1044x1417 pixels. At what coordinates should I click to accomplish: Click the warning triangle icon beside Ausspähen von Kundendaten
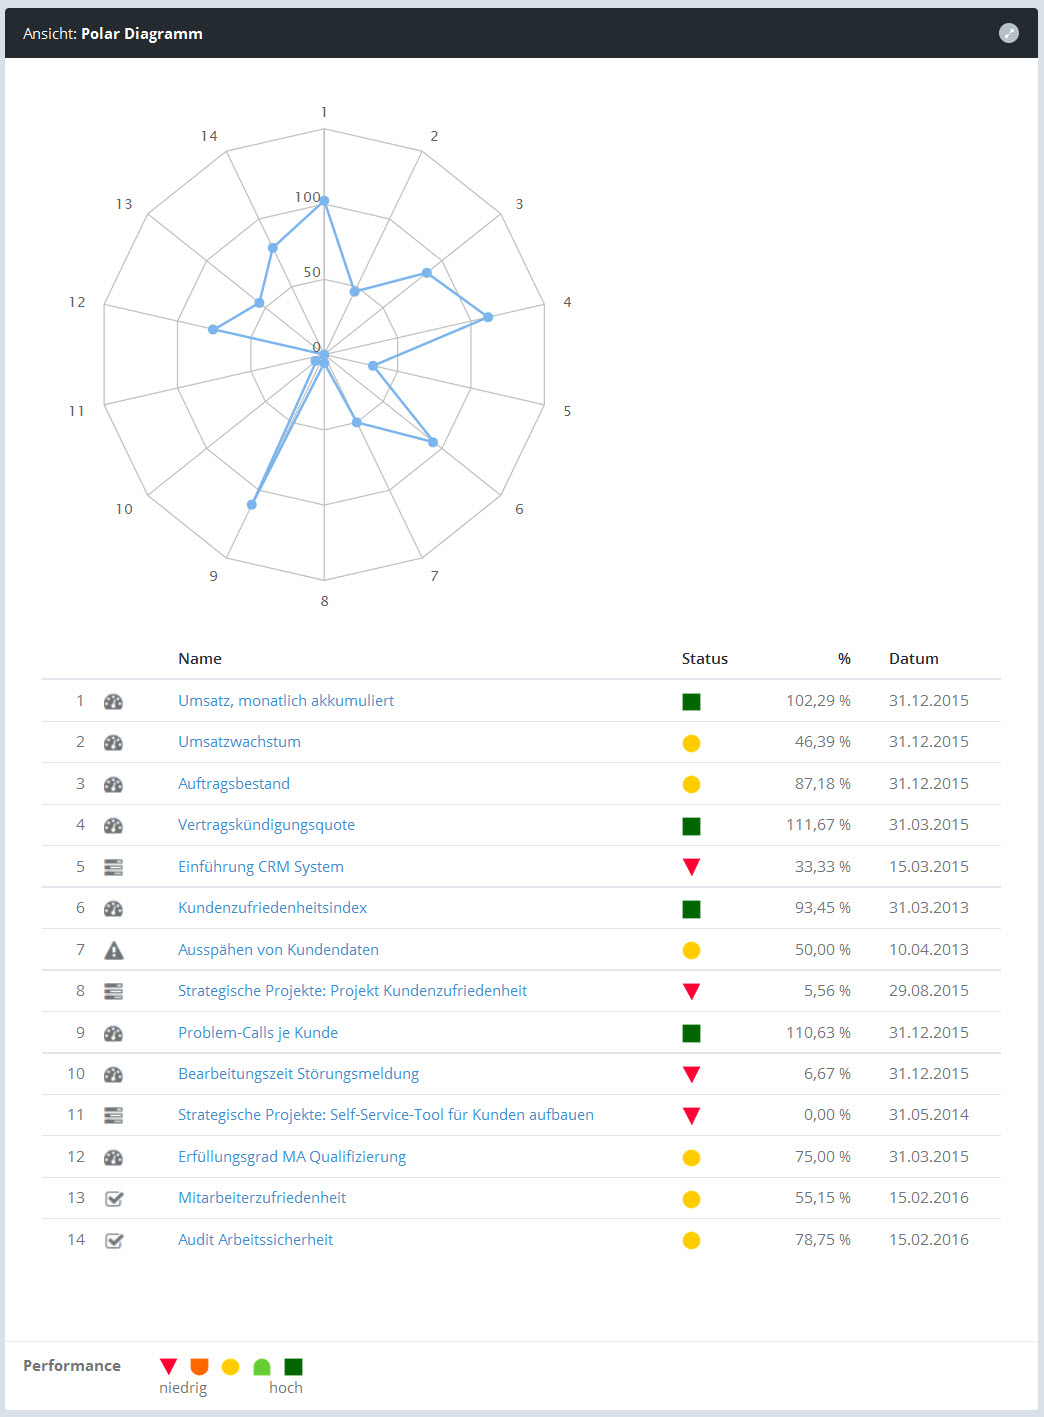click(113, 950)
